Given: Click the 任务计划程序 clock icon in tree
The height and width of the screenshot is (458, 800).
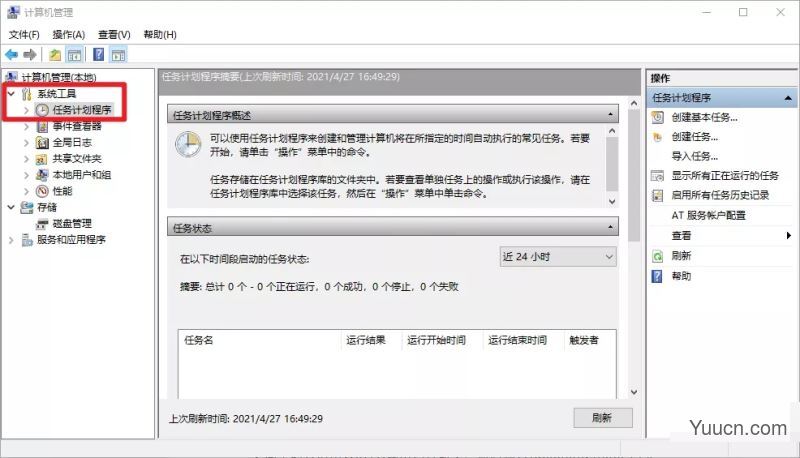Looking at the screenshot, I should click(42, 110).
